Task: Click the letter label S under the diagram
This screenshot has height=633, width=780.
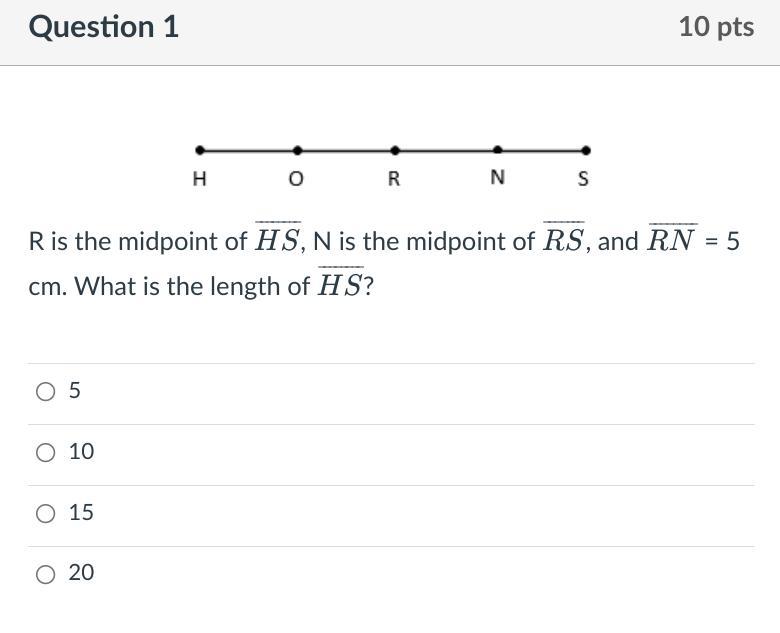Action: click(x=584, y=180)
